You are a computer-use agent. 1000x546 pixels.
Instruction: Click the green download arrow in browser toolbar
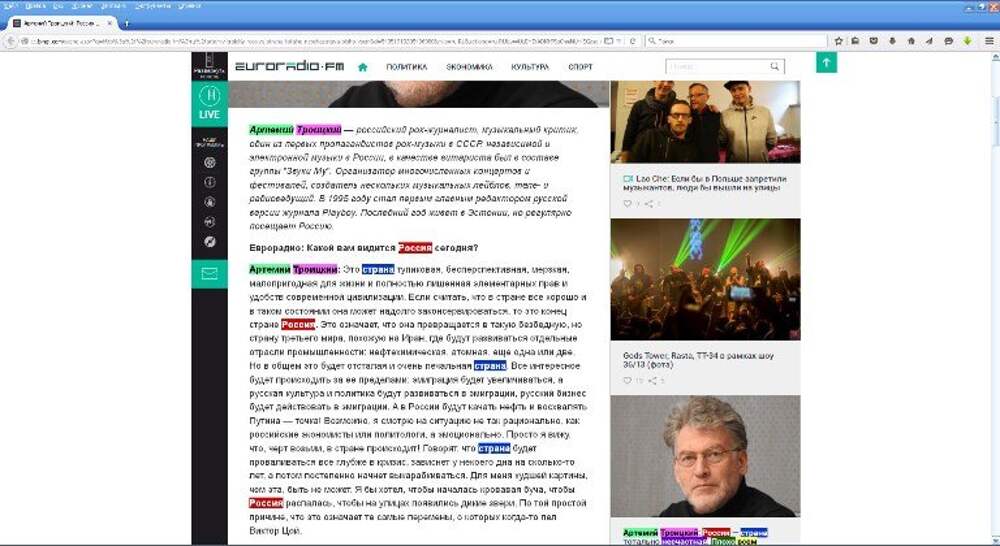pyautogui.click(x=967, y=41)
